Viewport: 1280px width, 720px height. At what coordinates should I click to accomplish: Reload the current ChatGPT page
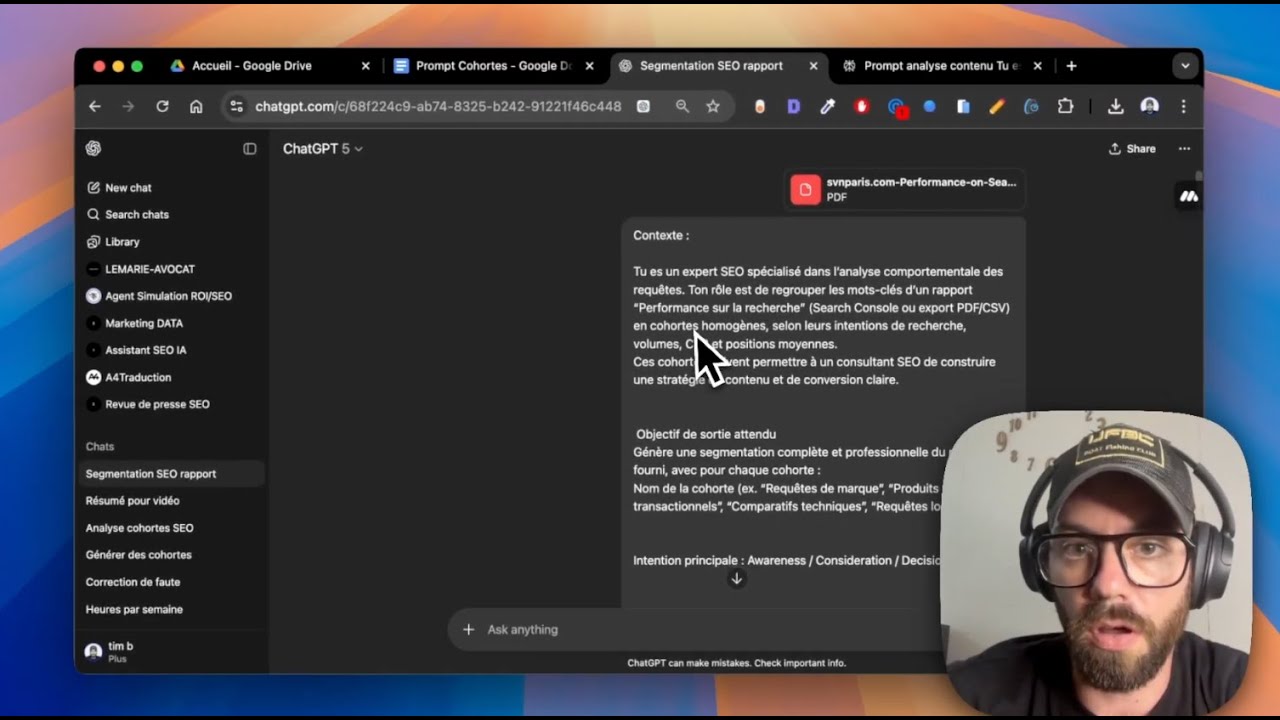click(x=162, y=106)
